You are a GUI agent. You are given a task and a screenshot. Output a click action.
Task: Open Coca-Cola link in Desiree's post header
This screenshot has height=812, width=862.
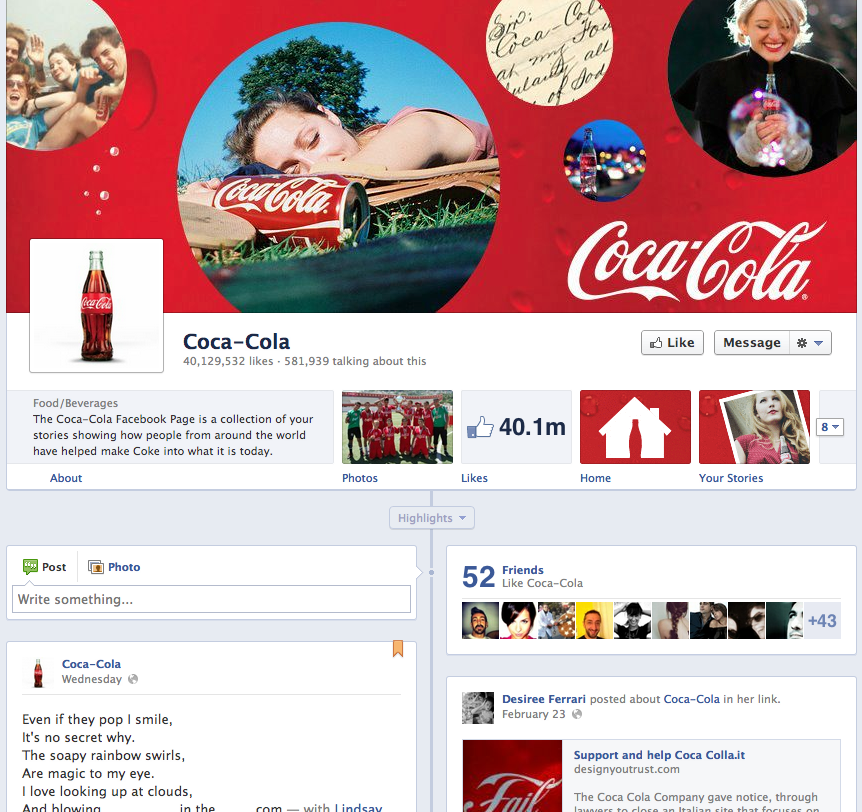click(692, 699)
